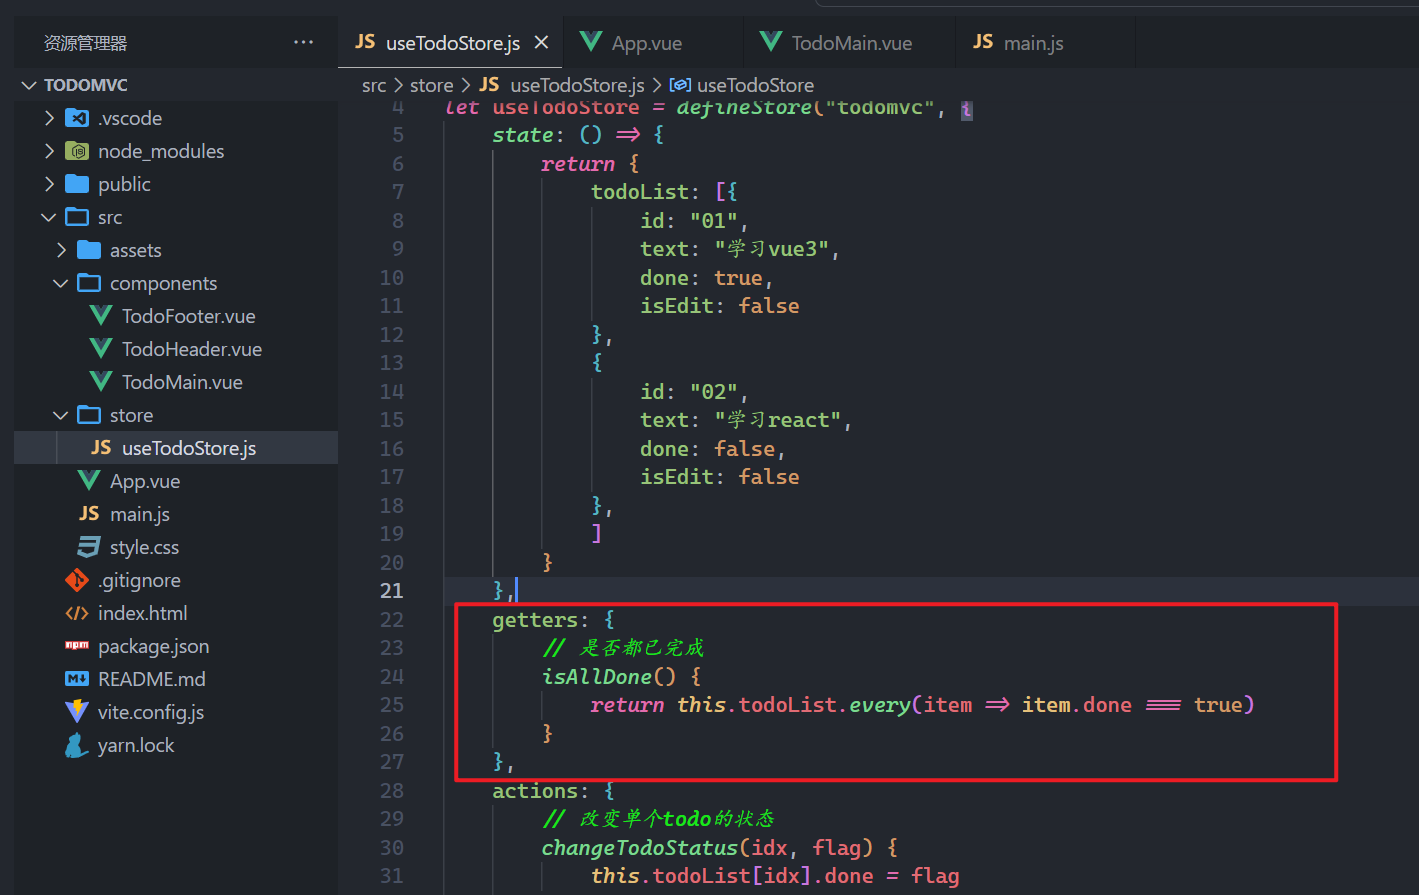
Task: Expand the public folder chevron
Action: (49, 184)
